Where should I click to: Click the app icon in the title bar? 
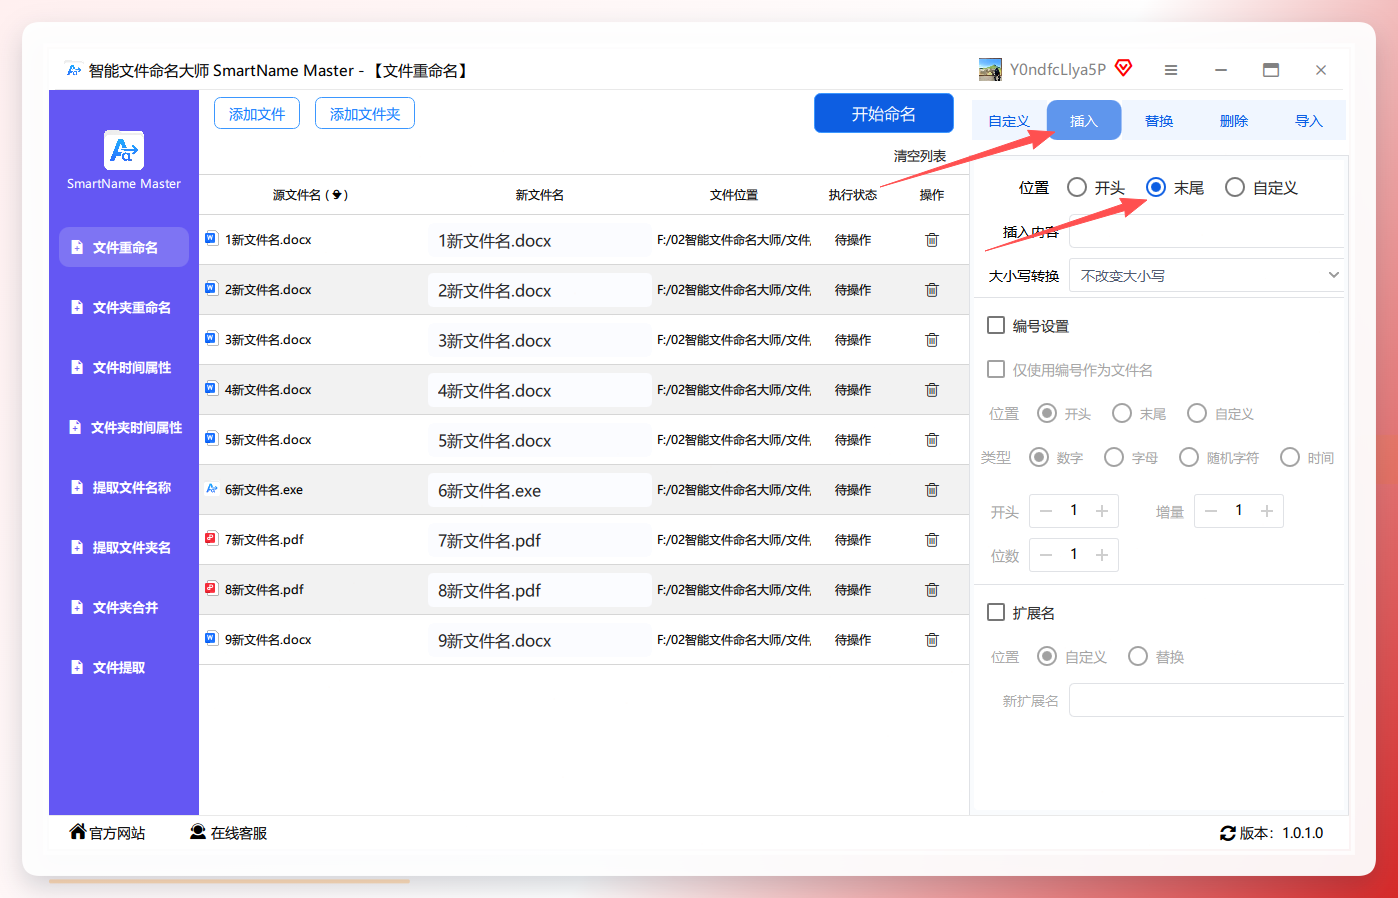[73, 70]
